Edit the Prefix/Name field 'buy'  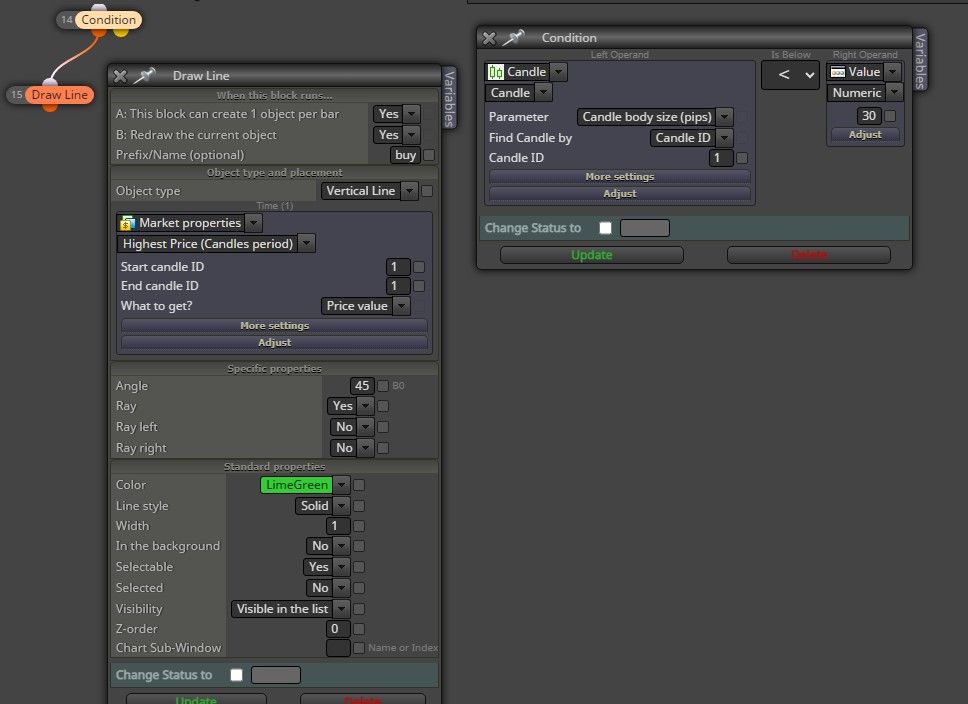tap(405, 155)
